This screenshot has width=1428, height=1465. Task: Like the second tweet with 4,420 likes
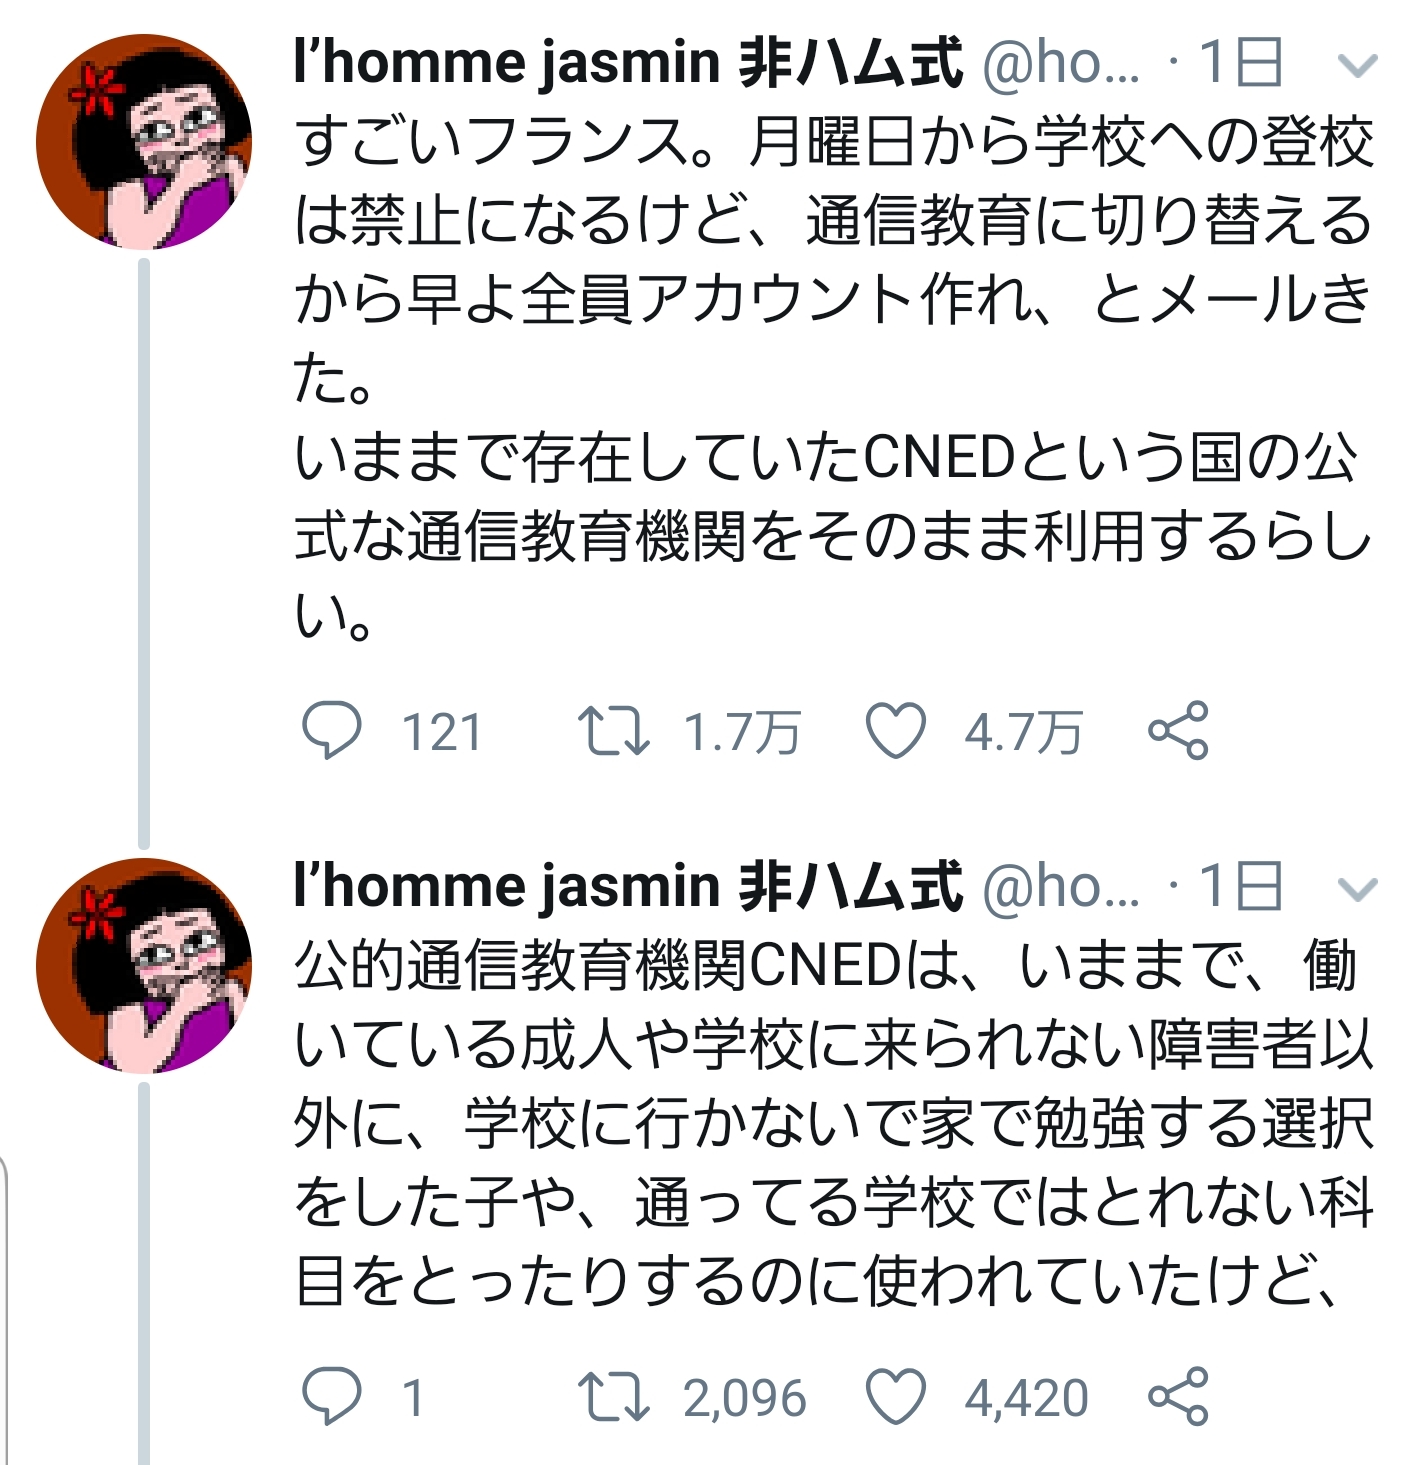(x=895, y=1396)
